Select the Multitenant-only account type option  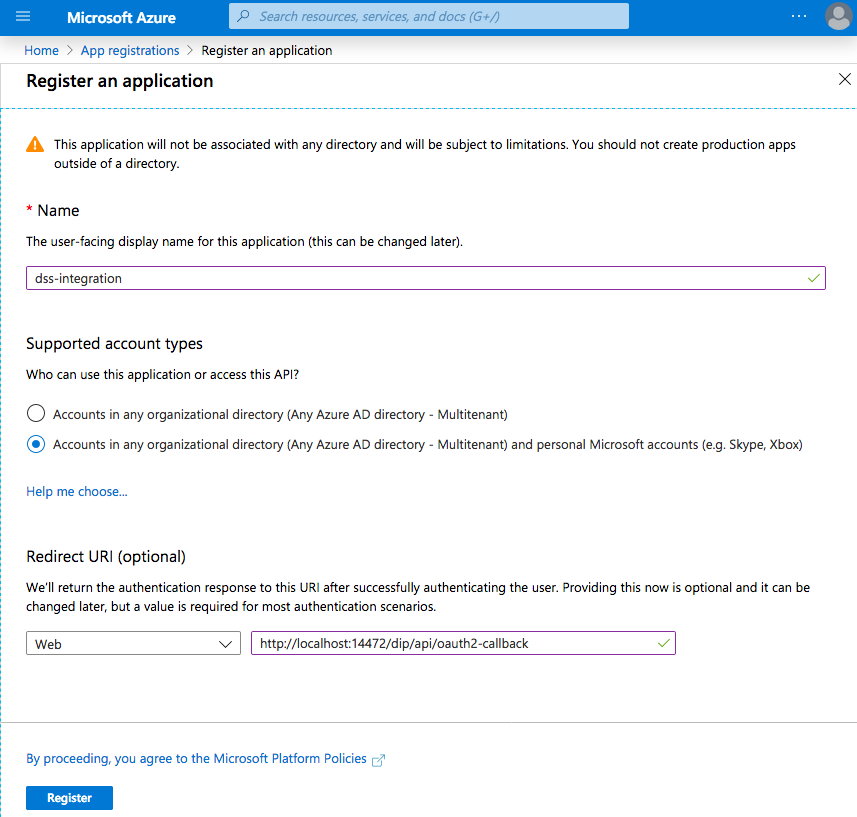pos(36,413)
